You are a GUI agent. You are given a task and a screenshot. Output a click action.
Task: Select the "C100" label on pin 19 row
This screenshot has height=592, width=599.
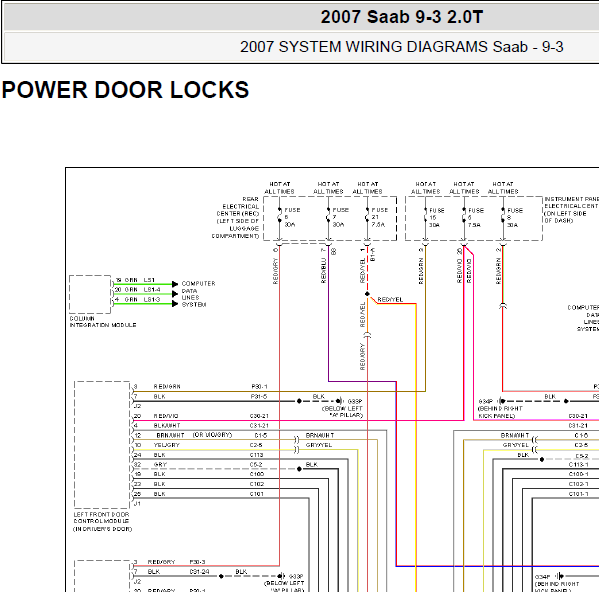pyautogui.click(x=257, y=474)
